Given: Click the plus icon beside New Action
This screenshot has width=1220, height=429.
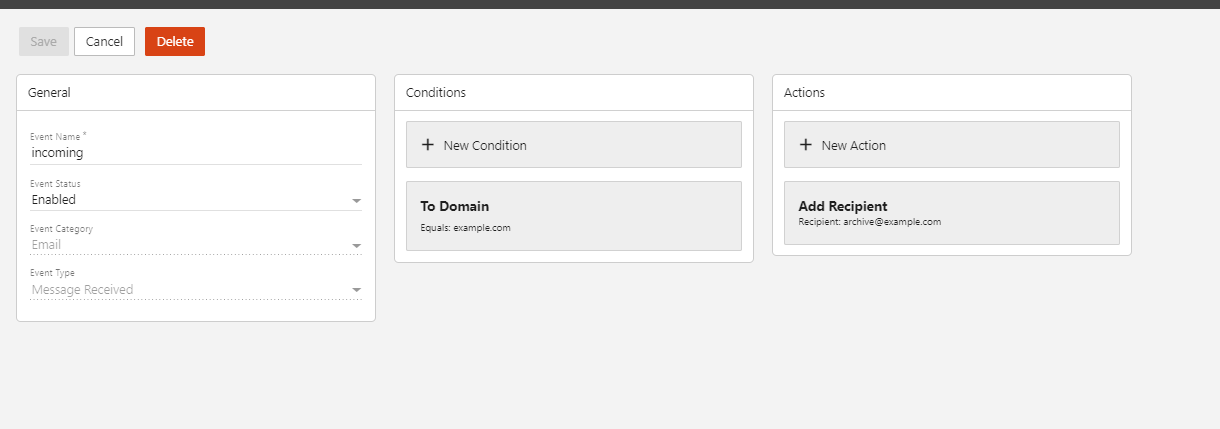Looking at the screenshot, I should (806, 145).
